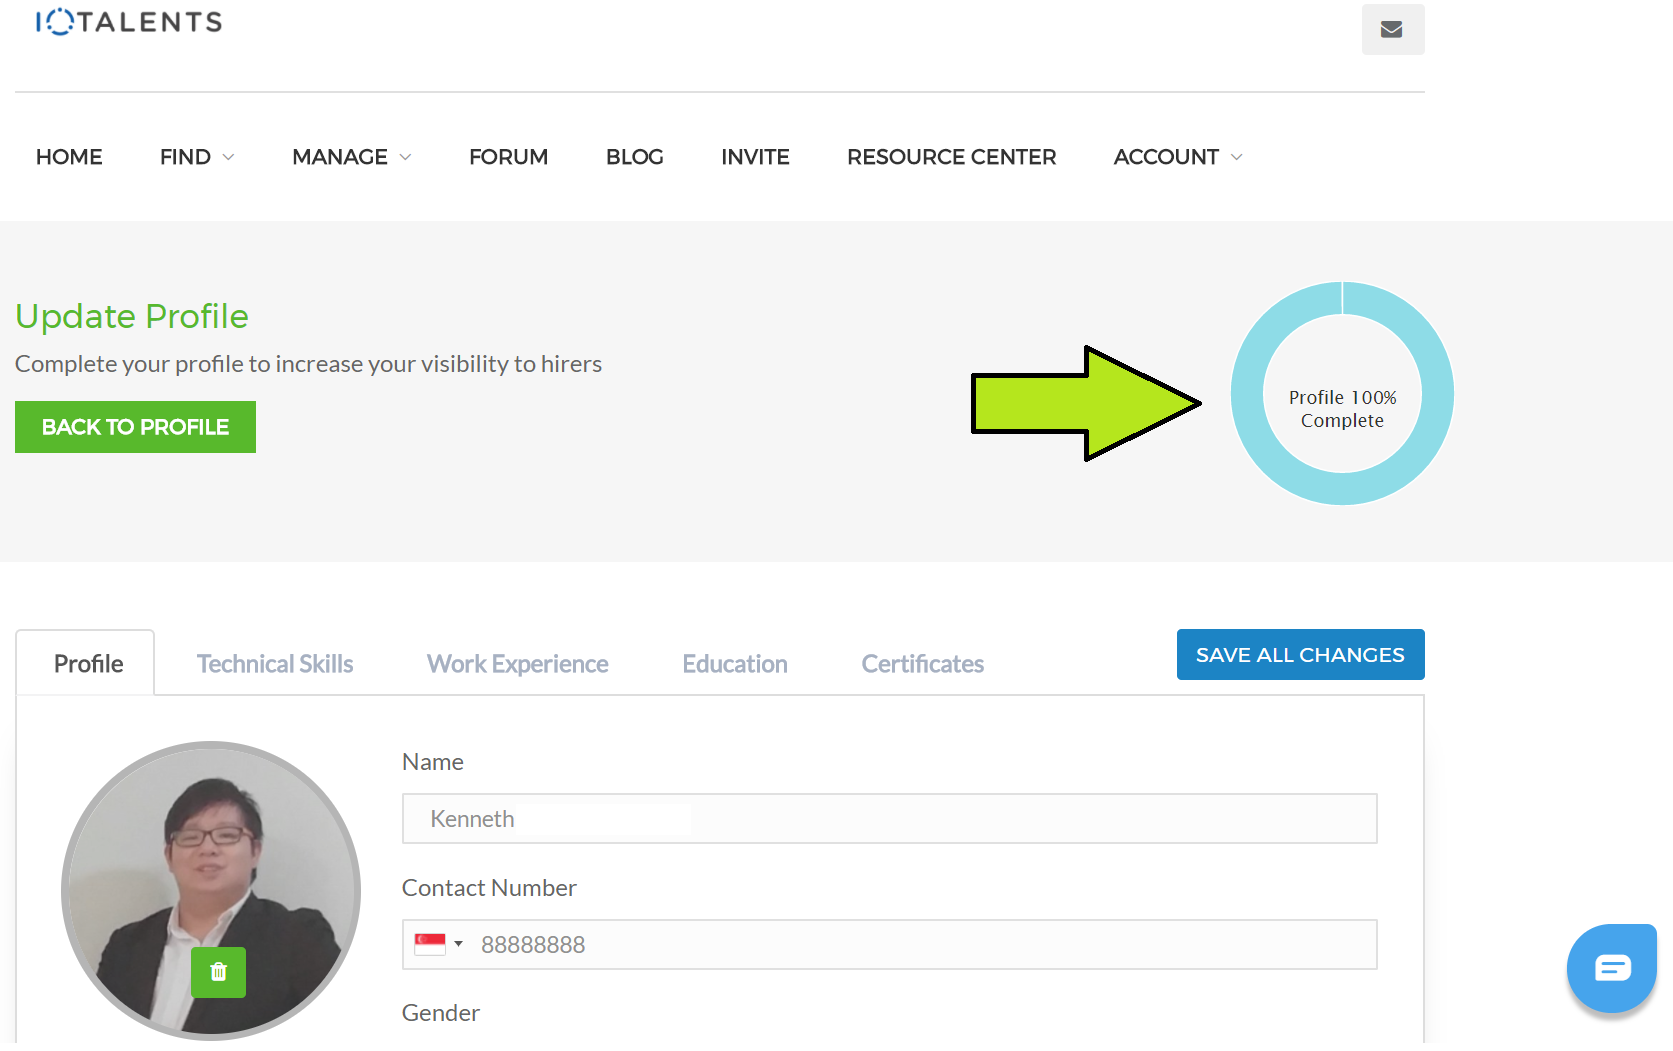Expand the FIND menu
Viewport: 1673px width, 1051px height.
[197, 157]
